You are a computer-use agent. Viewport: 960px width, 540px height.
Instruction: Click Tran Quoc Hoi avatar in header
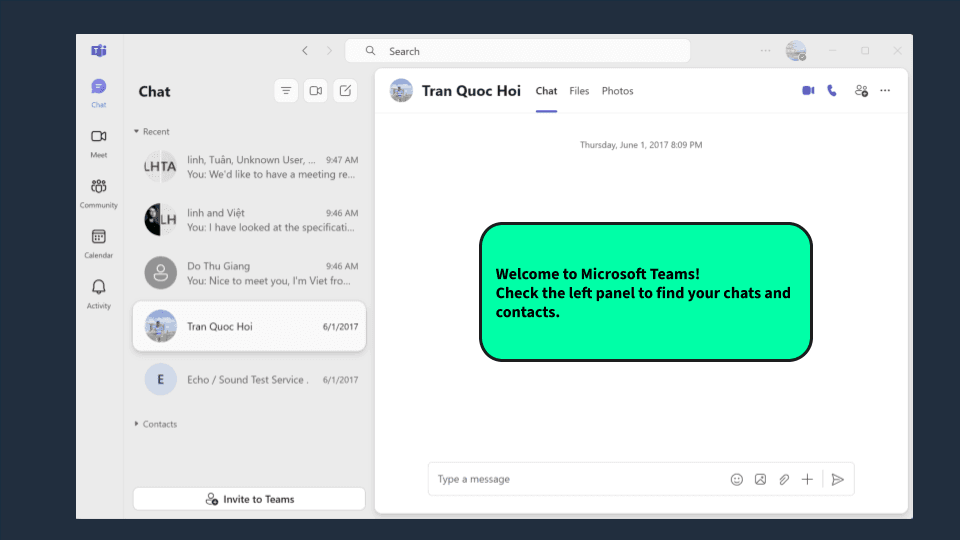[401, 91]
